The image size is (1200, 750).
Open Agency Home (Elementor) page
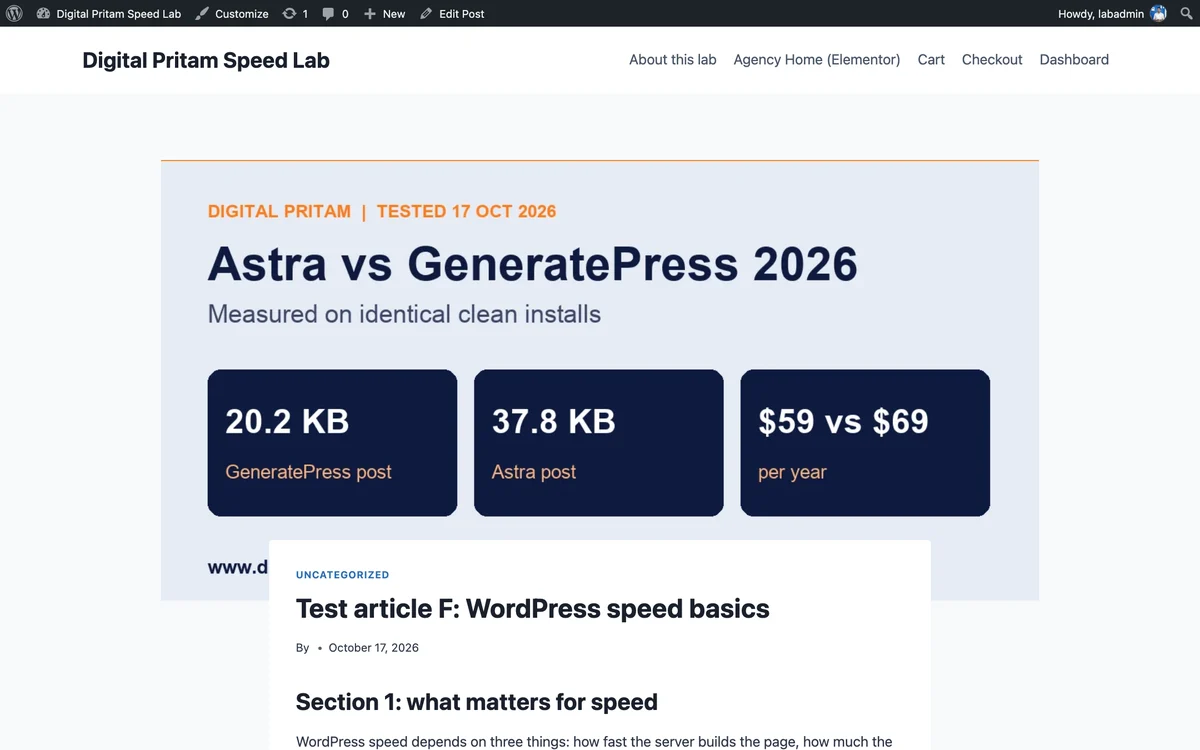(x=817, y=60)
